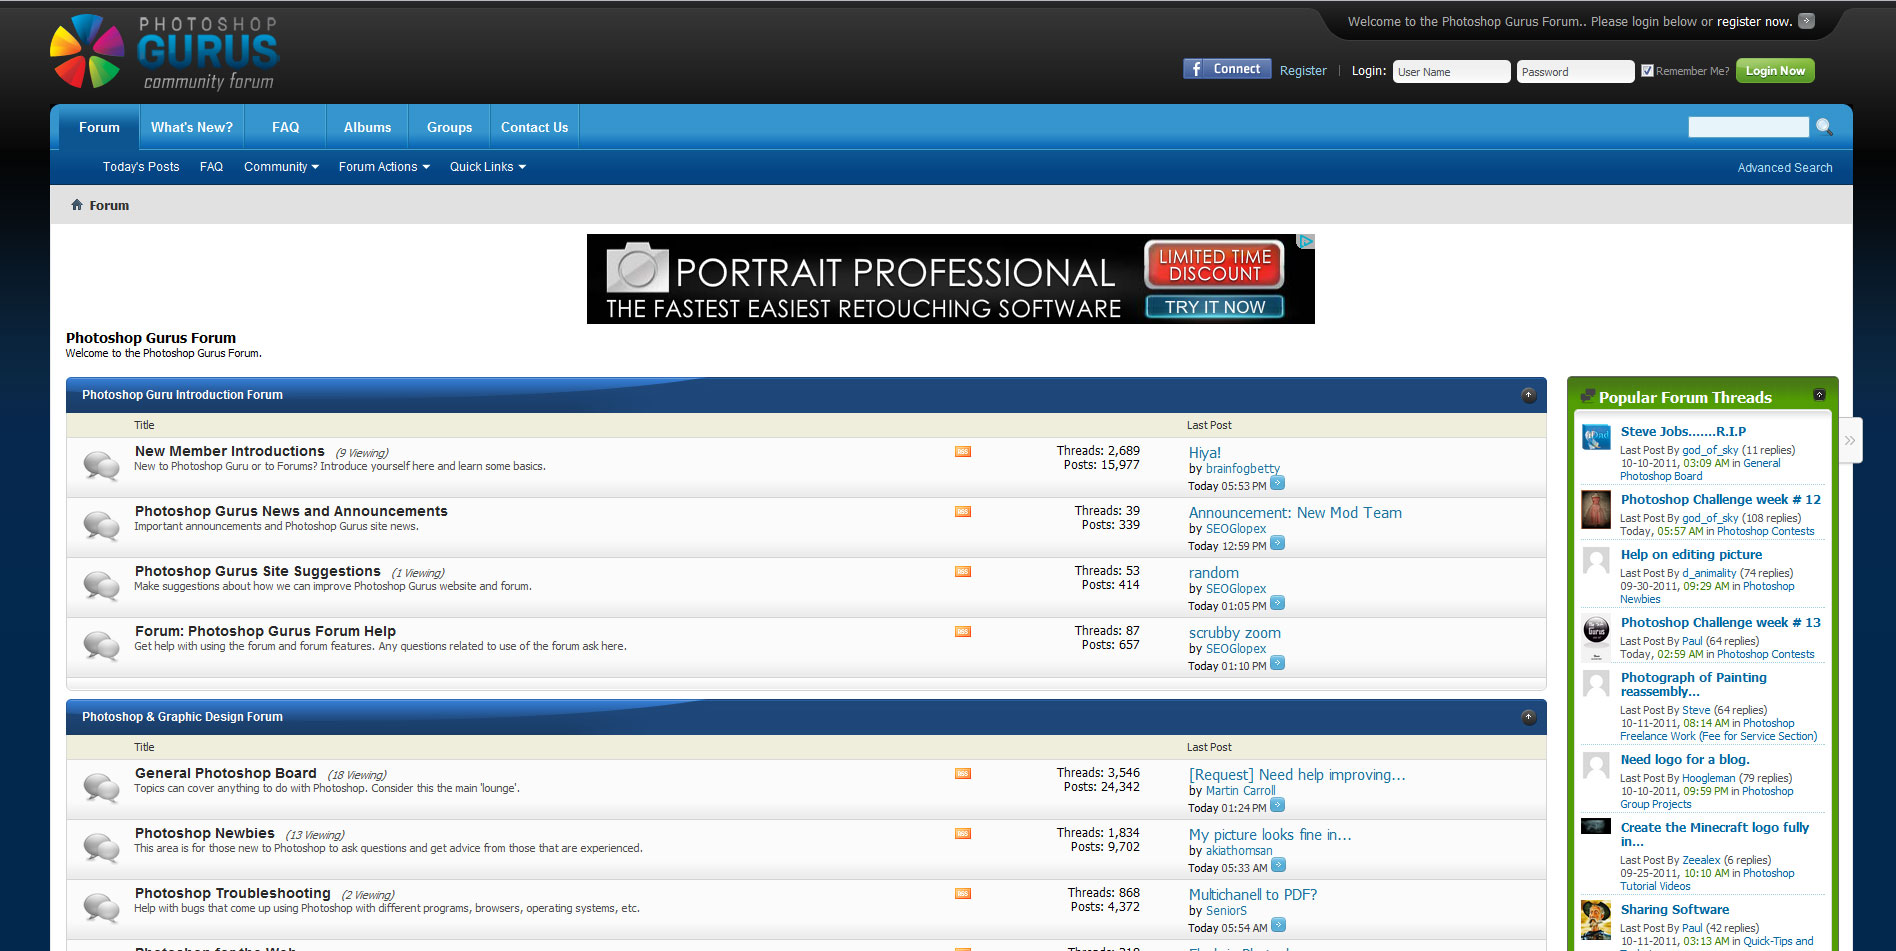Click the Register link near login

point(1303,71)
